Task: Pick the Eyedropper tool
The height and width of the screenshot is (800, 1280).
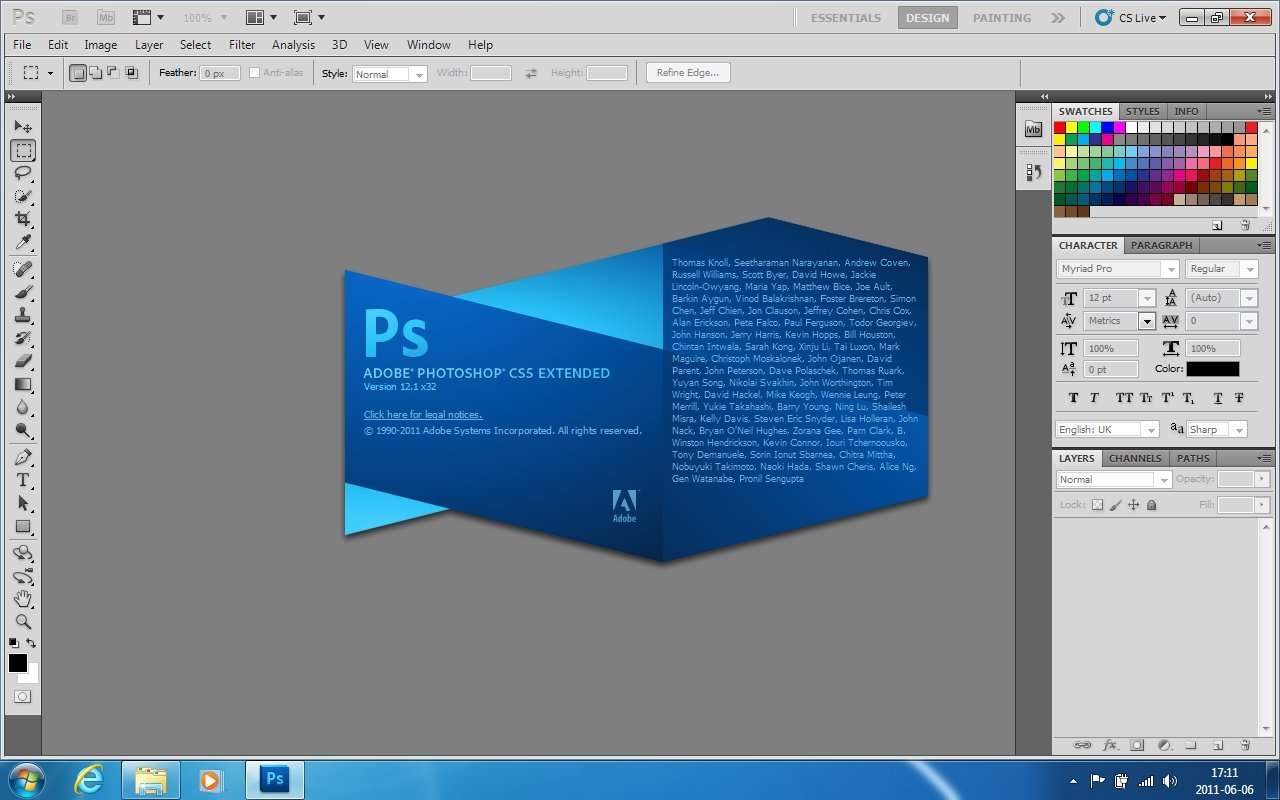Action: pyautogui.click(x=23, y=243)
